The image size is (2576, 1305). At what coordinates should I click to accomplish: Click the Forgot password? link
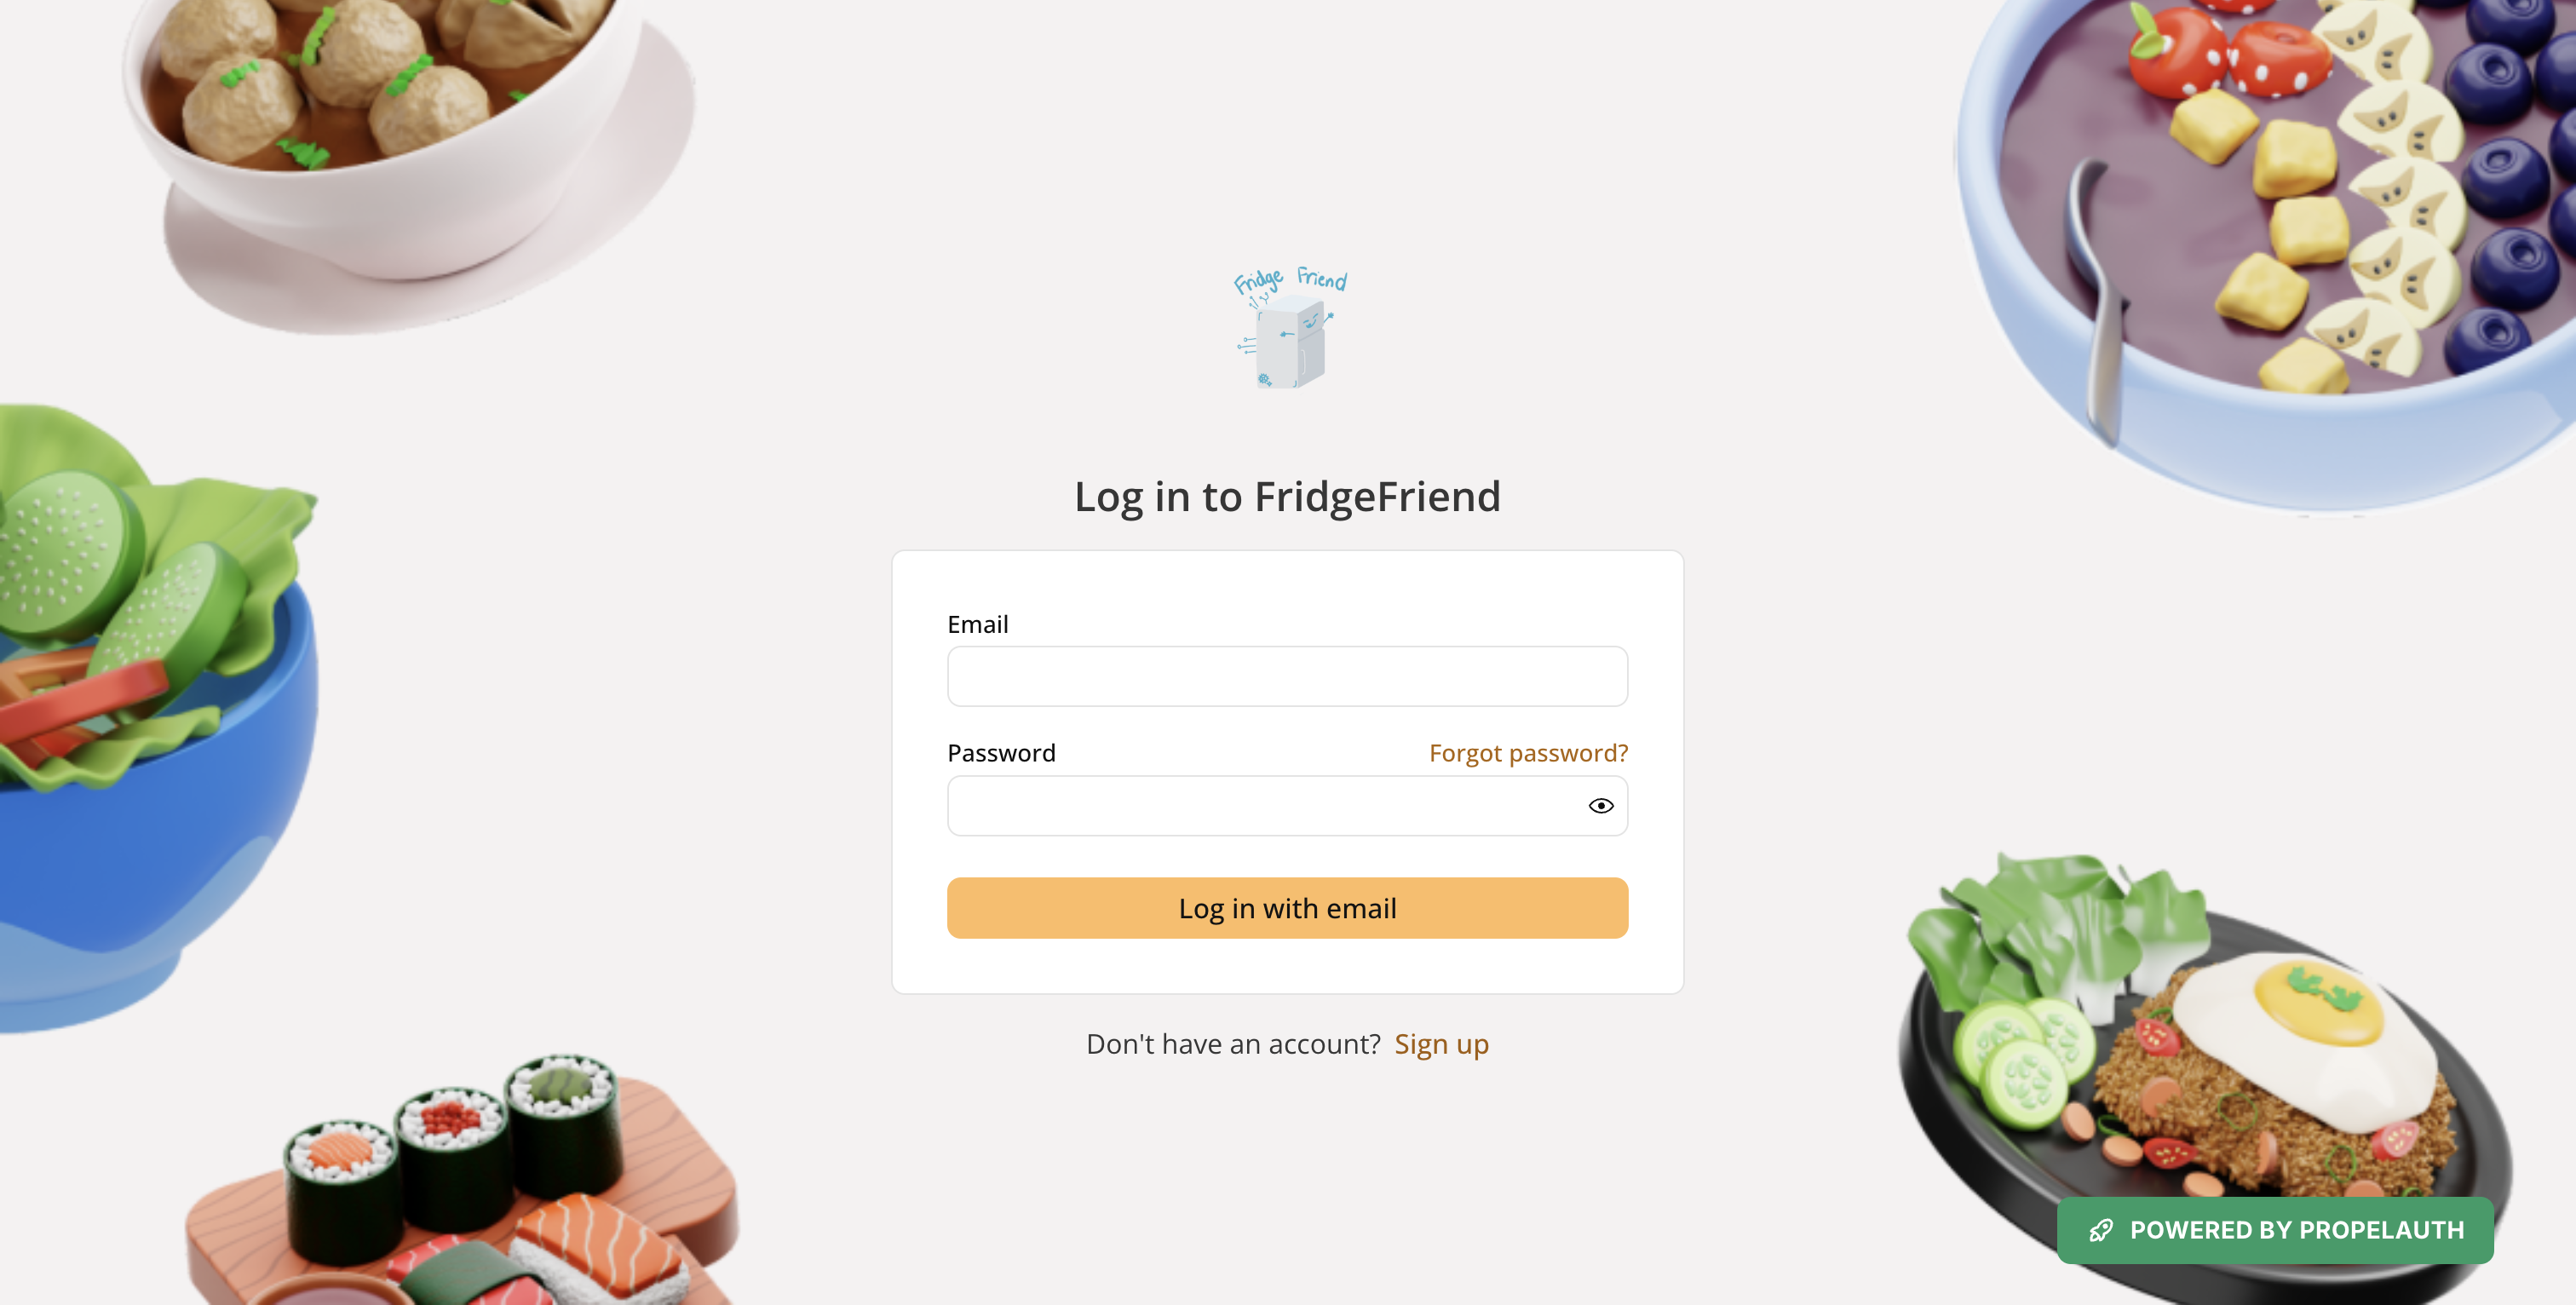[1528, 753]
